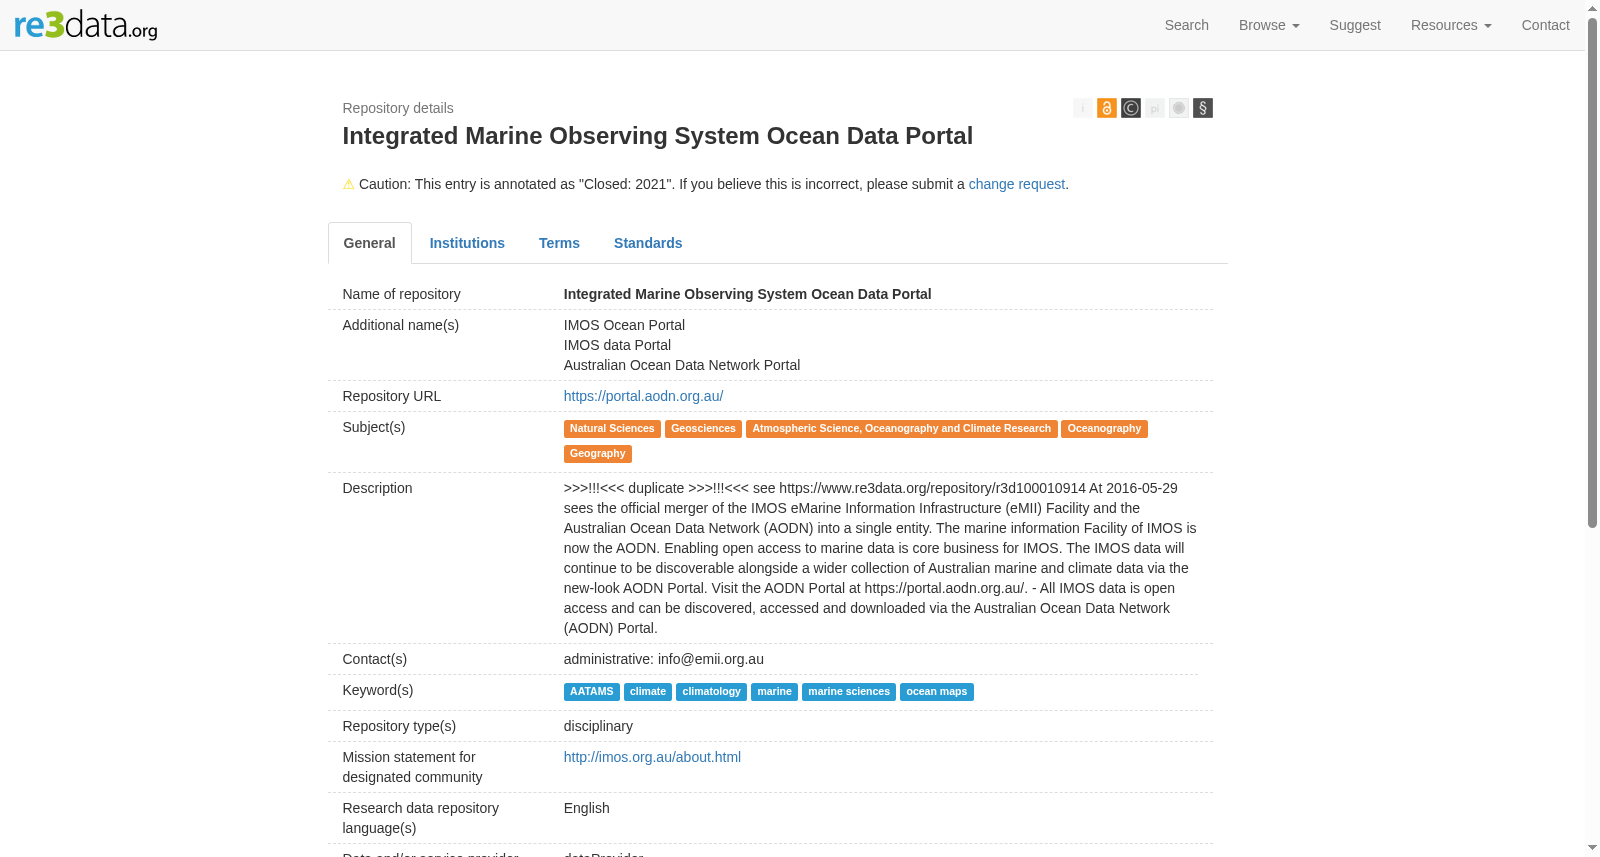Click the copyright licenses badge icon
The height and width of the screenshot is (857, 1600).
pos(1131,108)
